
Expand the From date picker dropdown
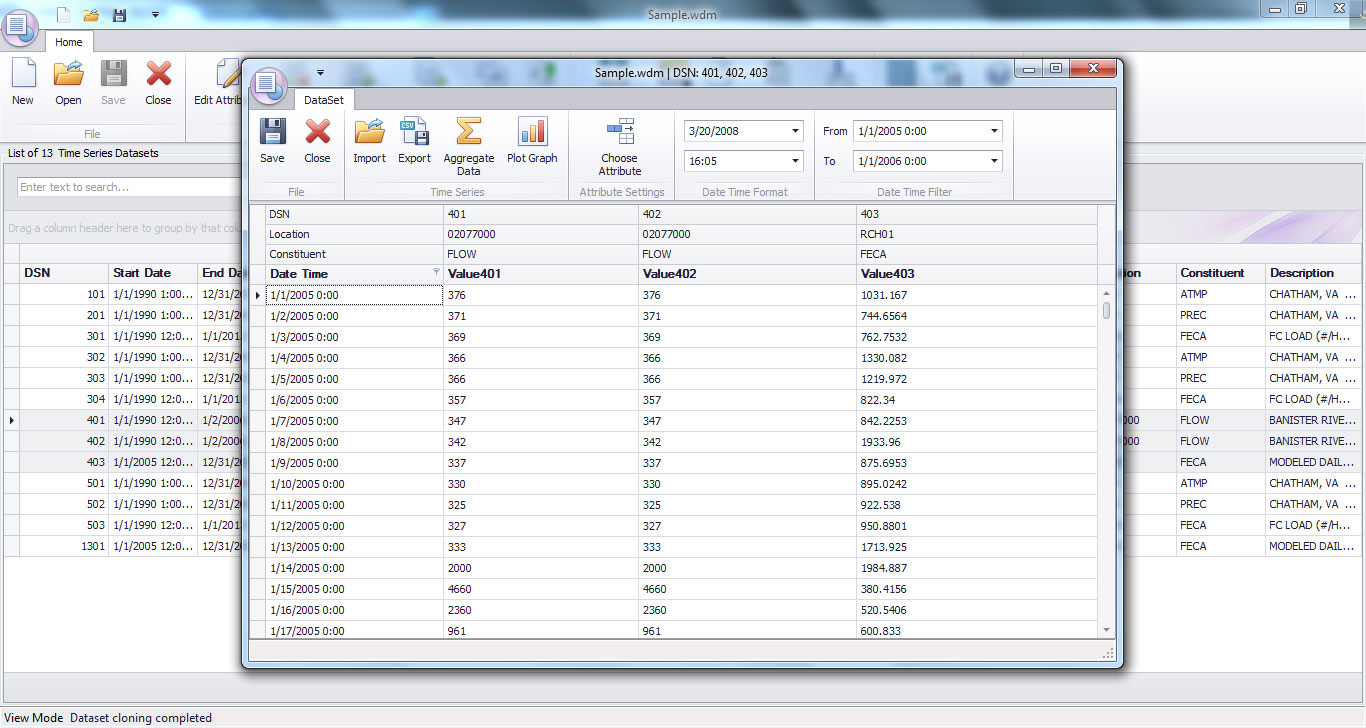pyautogui.click(x=992, y=131)
